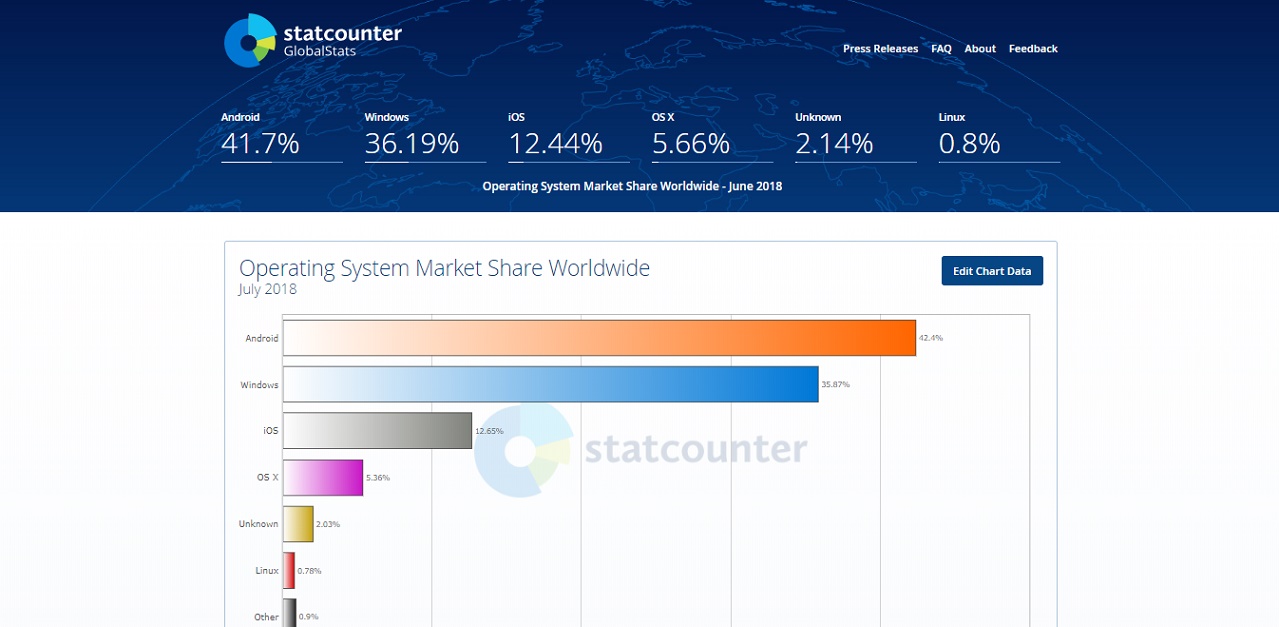This screenshot has height=627, width=1279.
Task: Click the 0.9% Other value label
Action: [x=308, y=617]
